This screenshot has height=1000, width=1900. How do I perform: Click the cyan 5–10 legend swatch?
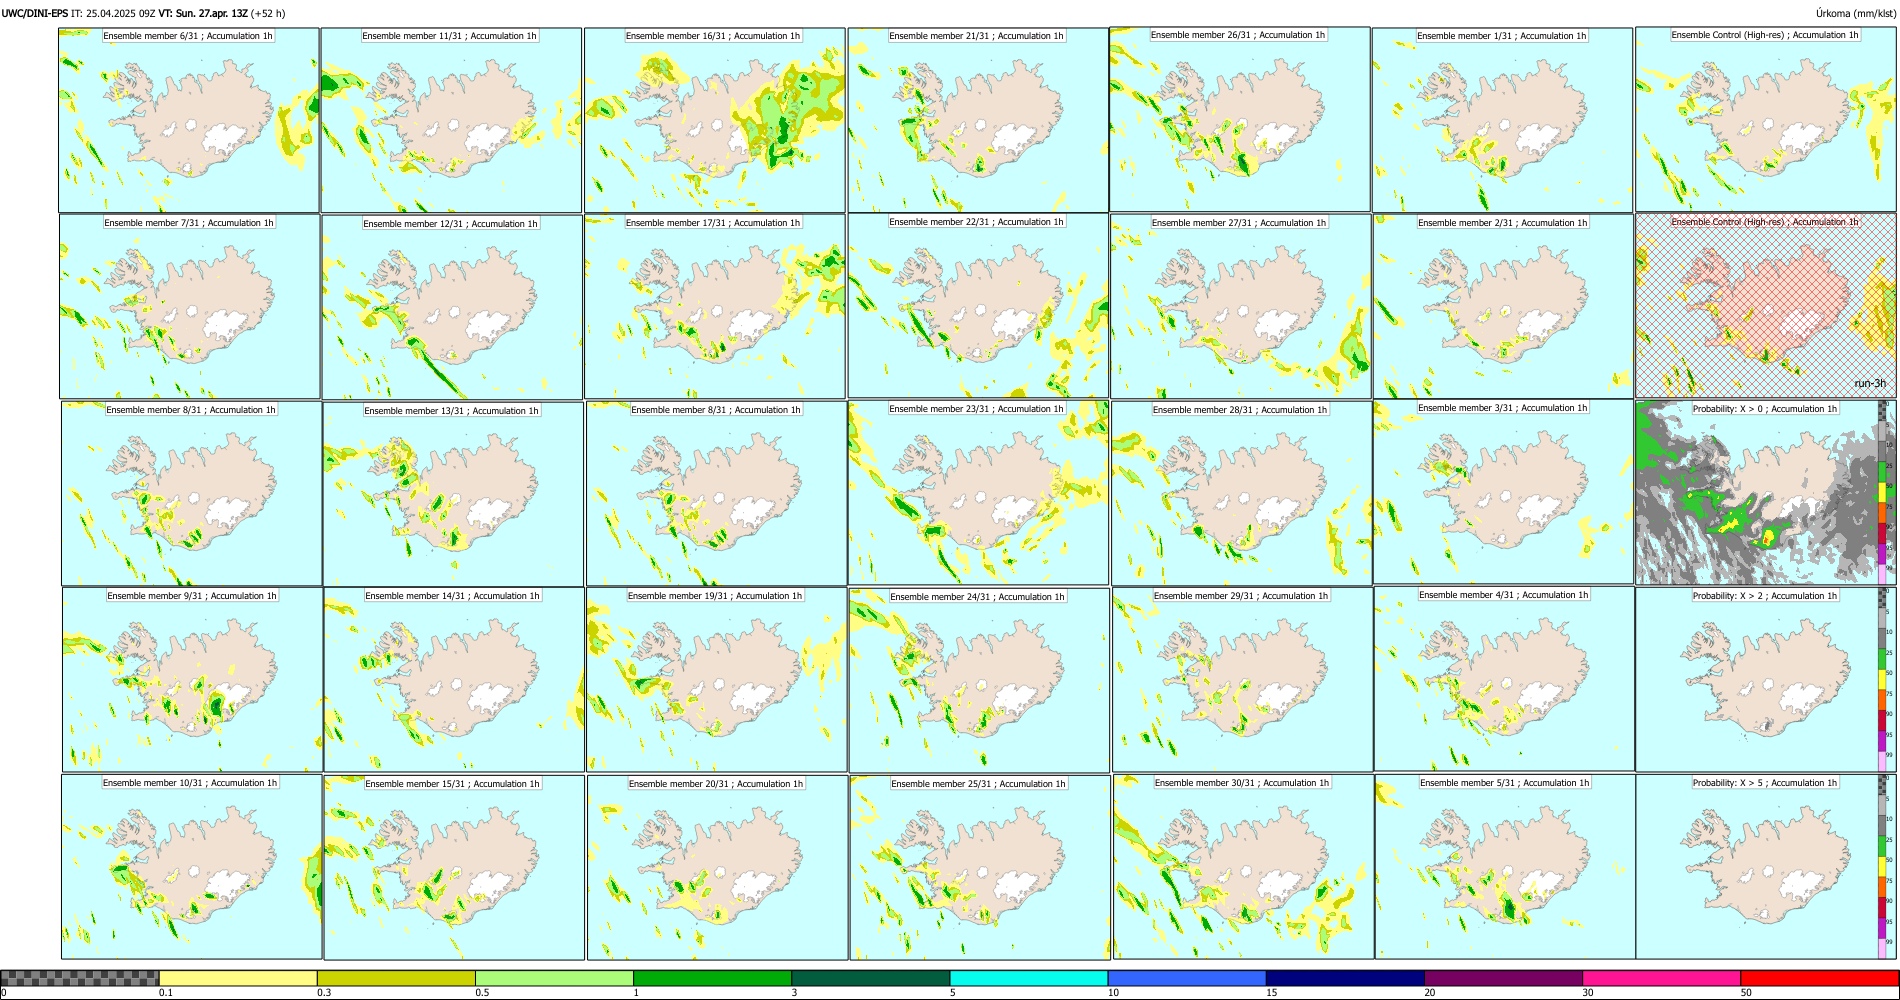1029,978
